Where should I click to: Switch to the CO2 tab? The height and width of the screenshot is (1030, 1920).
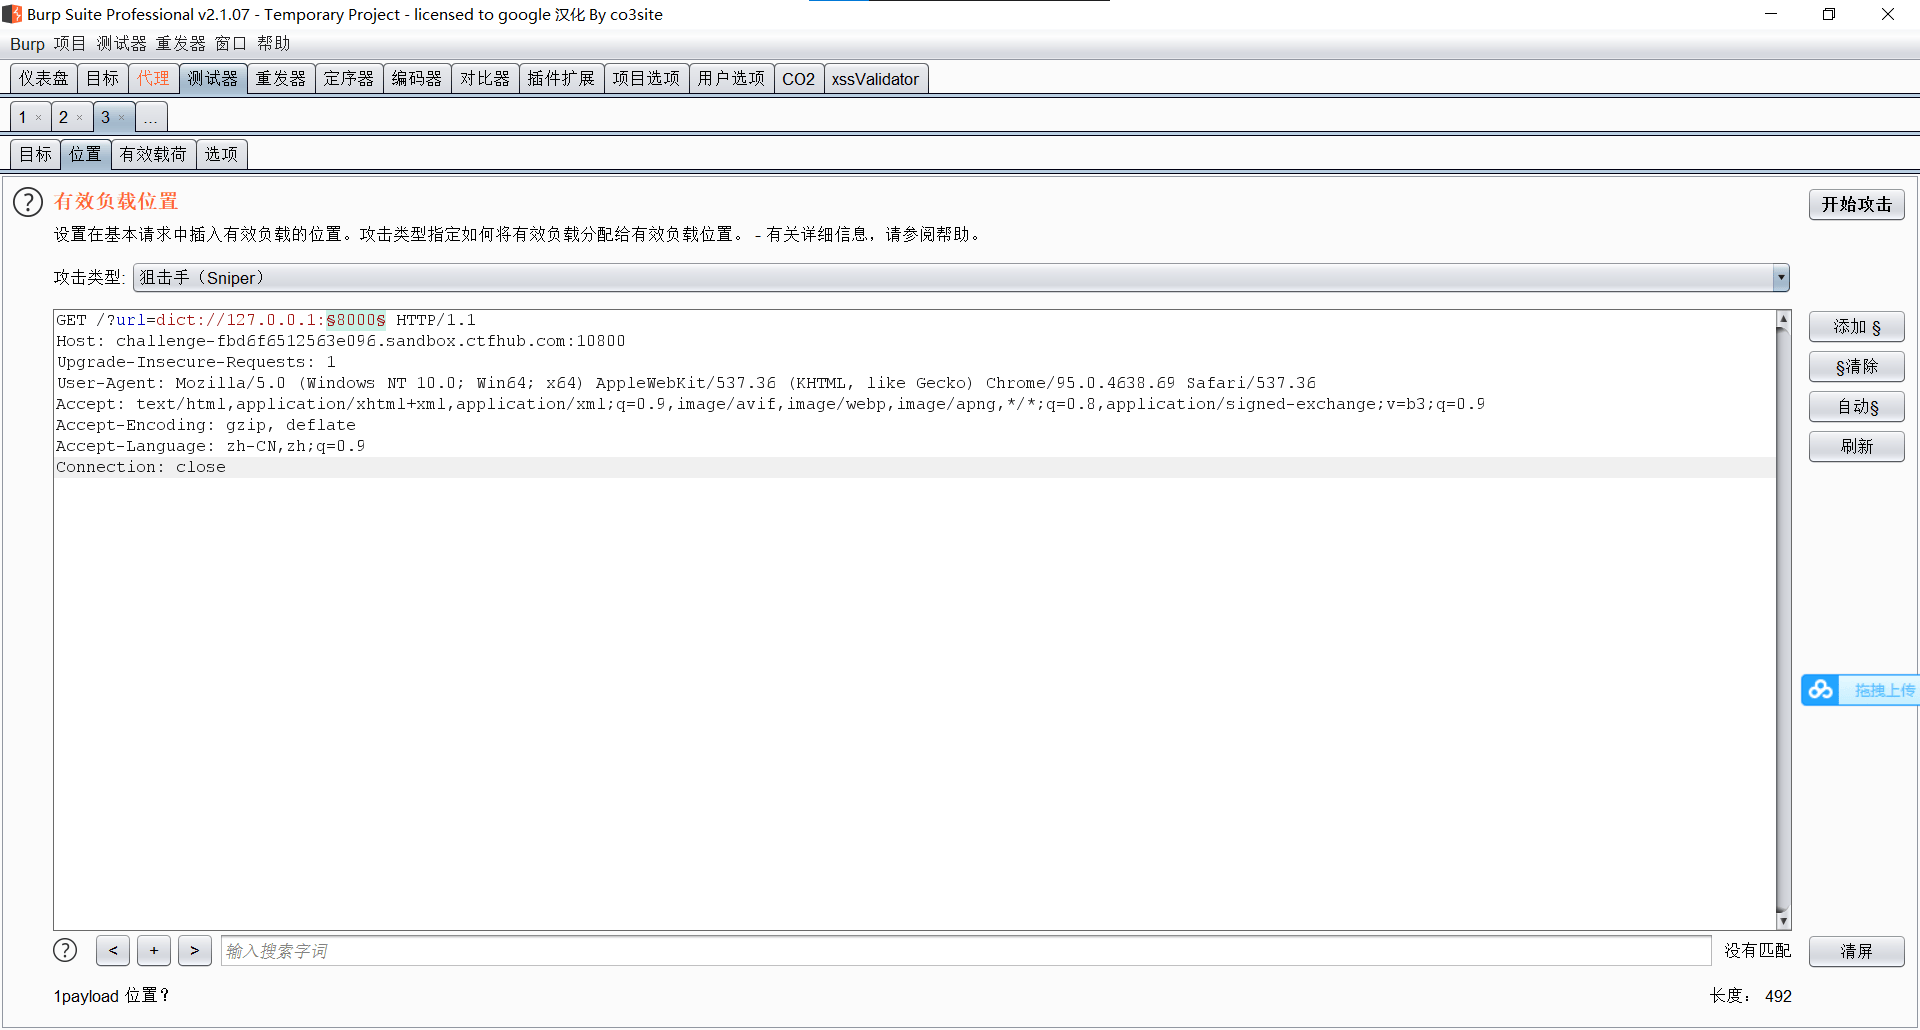pyautogui.click(x=797, y=78)
